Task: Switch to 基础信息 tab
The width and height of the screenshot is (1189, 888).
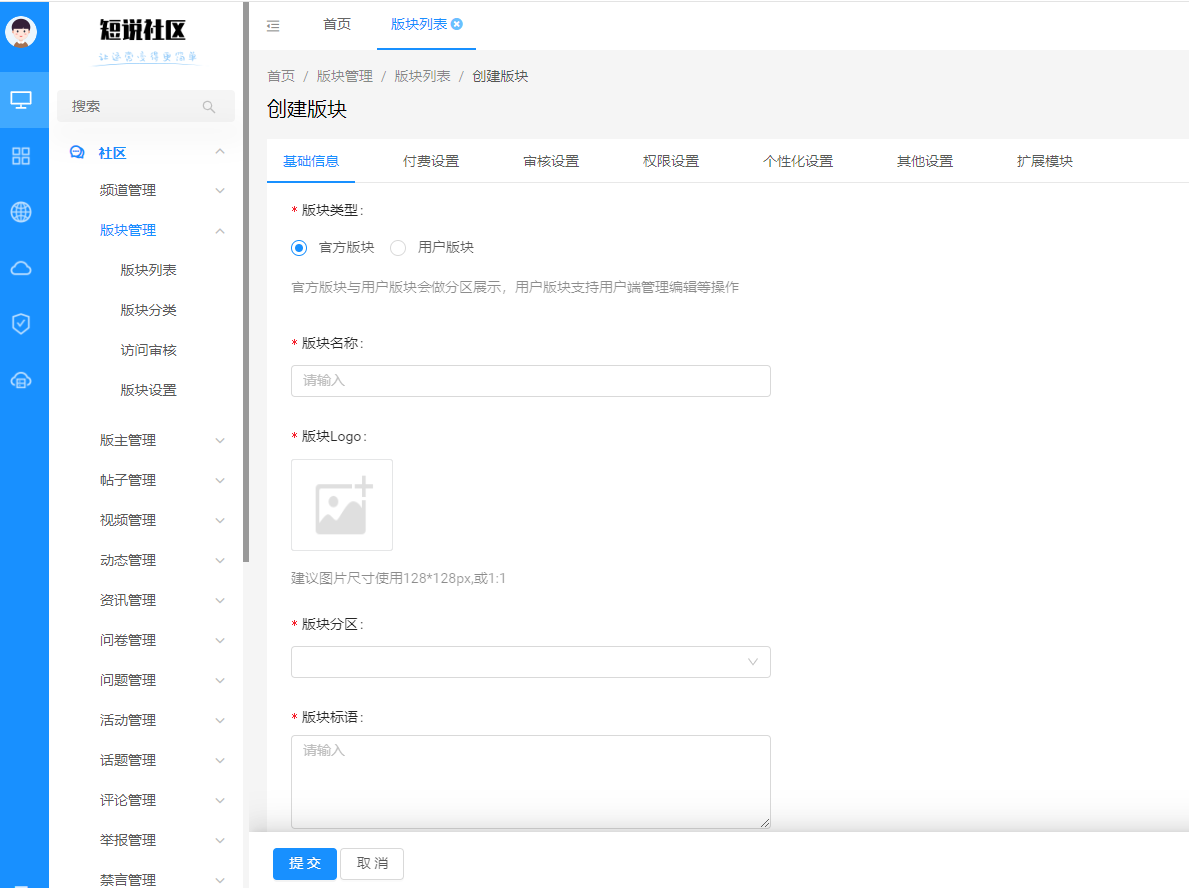Action: click(311, 162)
